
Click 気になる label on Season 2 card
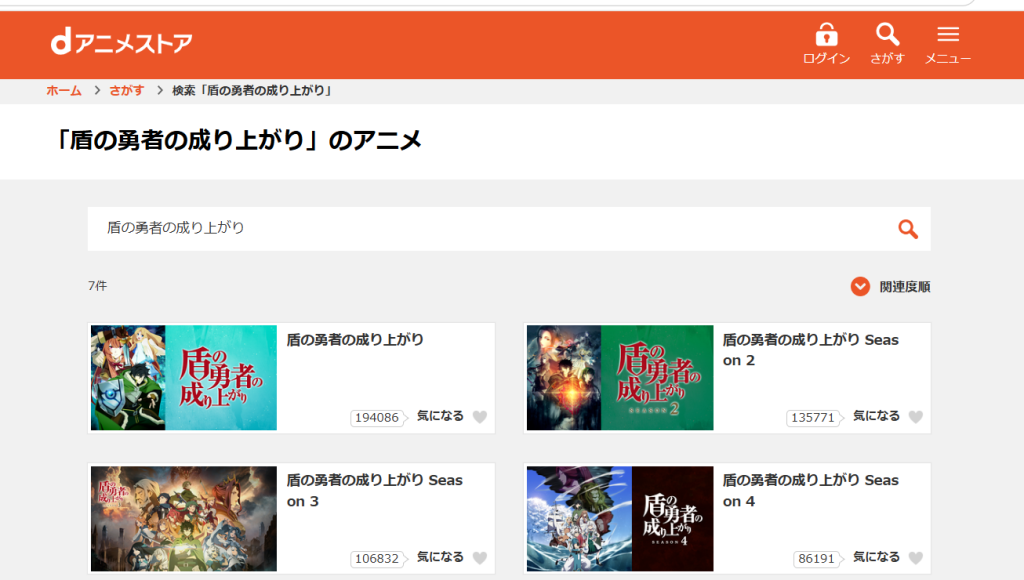[876, 416]
